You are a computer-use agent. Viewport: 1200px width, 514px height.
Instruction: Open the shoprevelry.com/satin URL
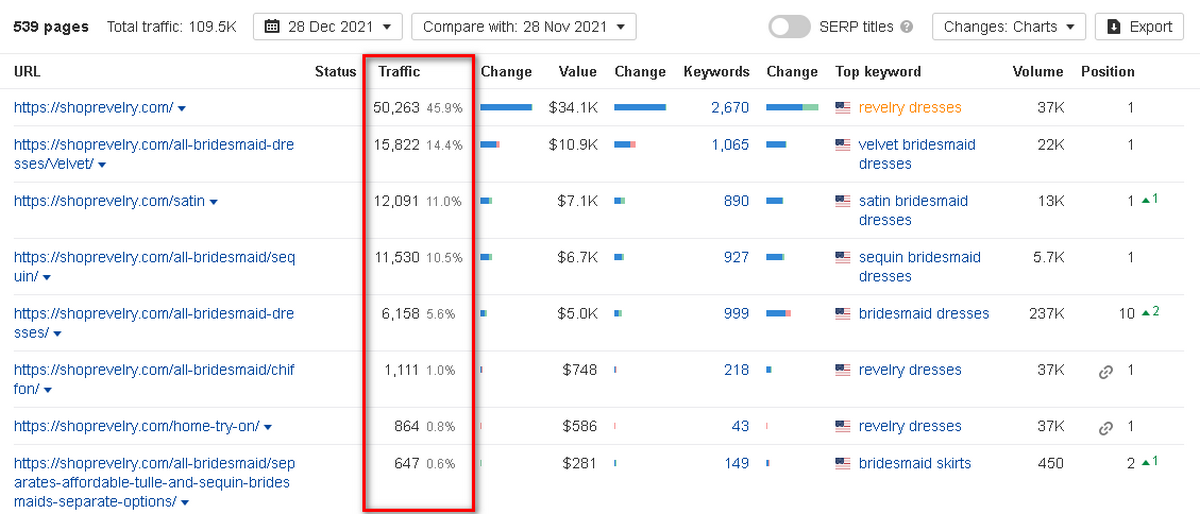click(109, 201)
